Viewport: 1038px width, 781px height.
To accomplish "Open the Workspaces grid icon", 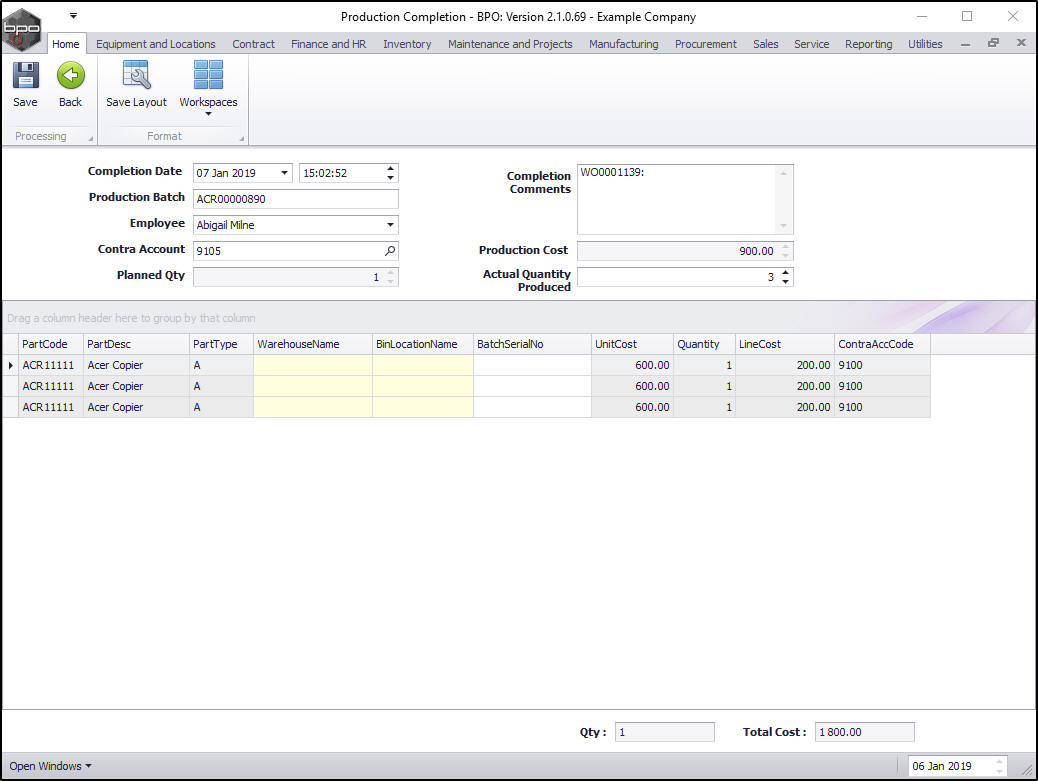I will pos(208,76).
